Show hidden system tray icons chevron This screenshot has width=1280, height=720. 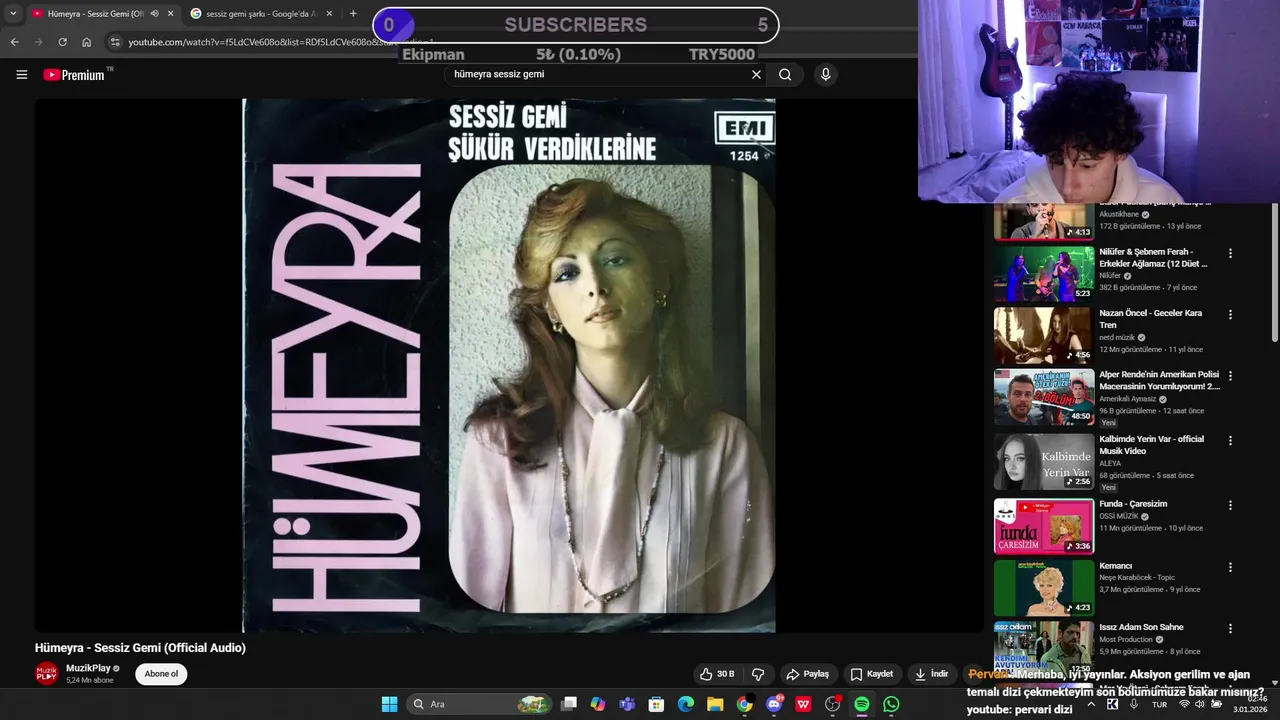point(1091,704)
